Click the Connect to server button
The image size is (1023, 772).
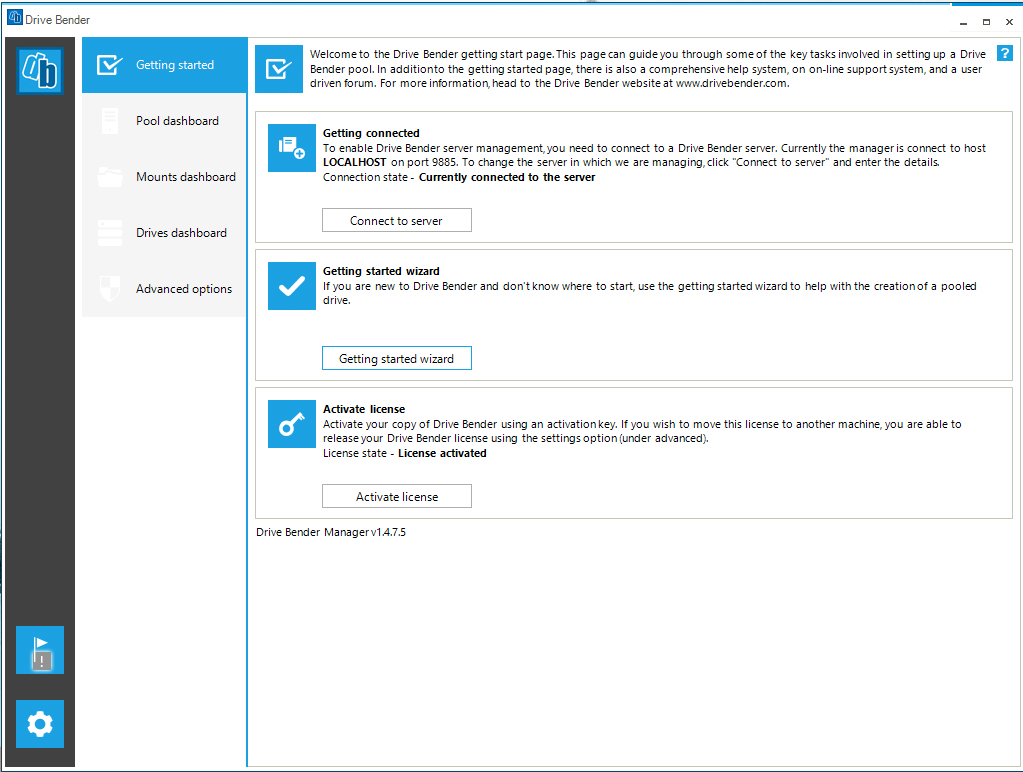click(397, 221)
